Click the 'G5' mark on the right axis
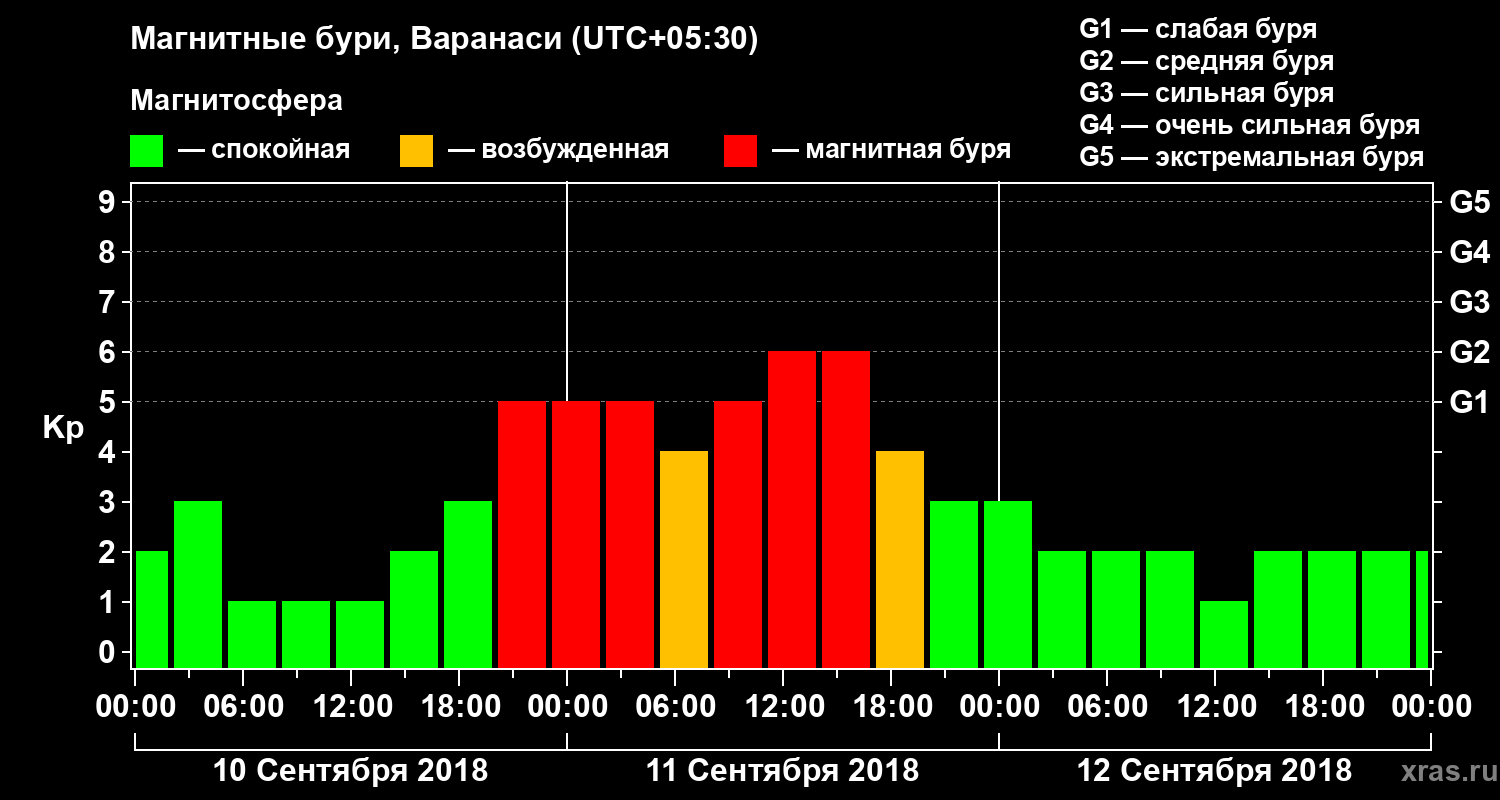The width and height of the screenshot is (1500, 800). 1469,202
